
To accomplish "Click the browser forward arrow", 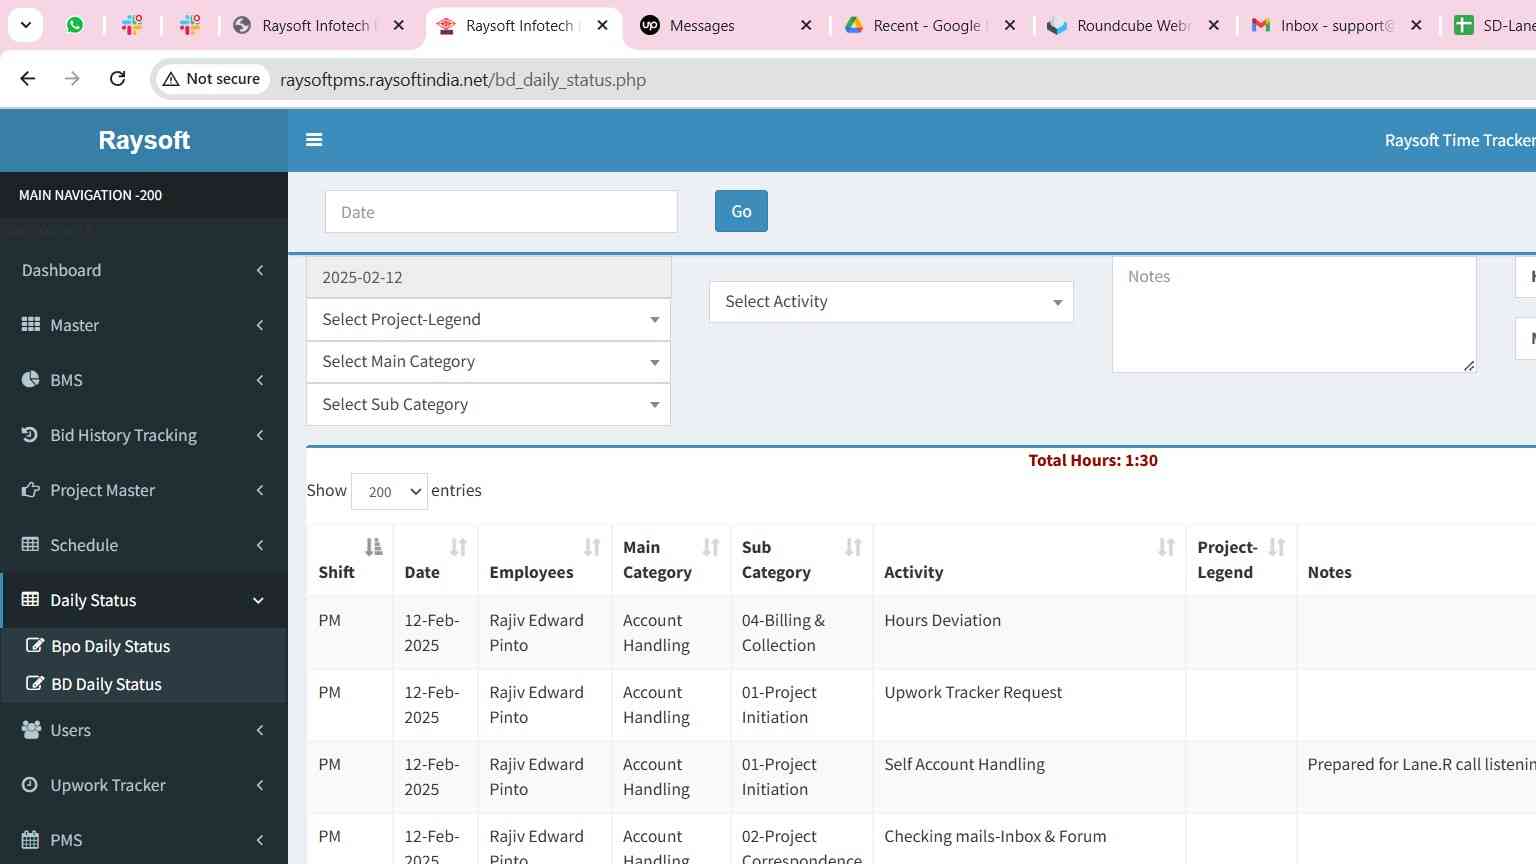I will (72, 78).
